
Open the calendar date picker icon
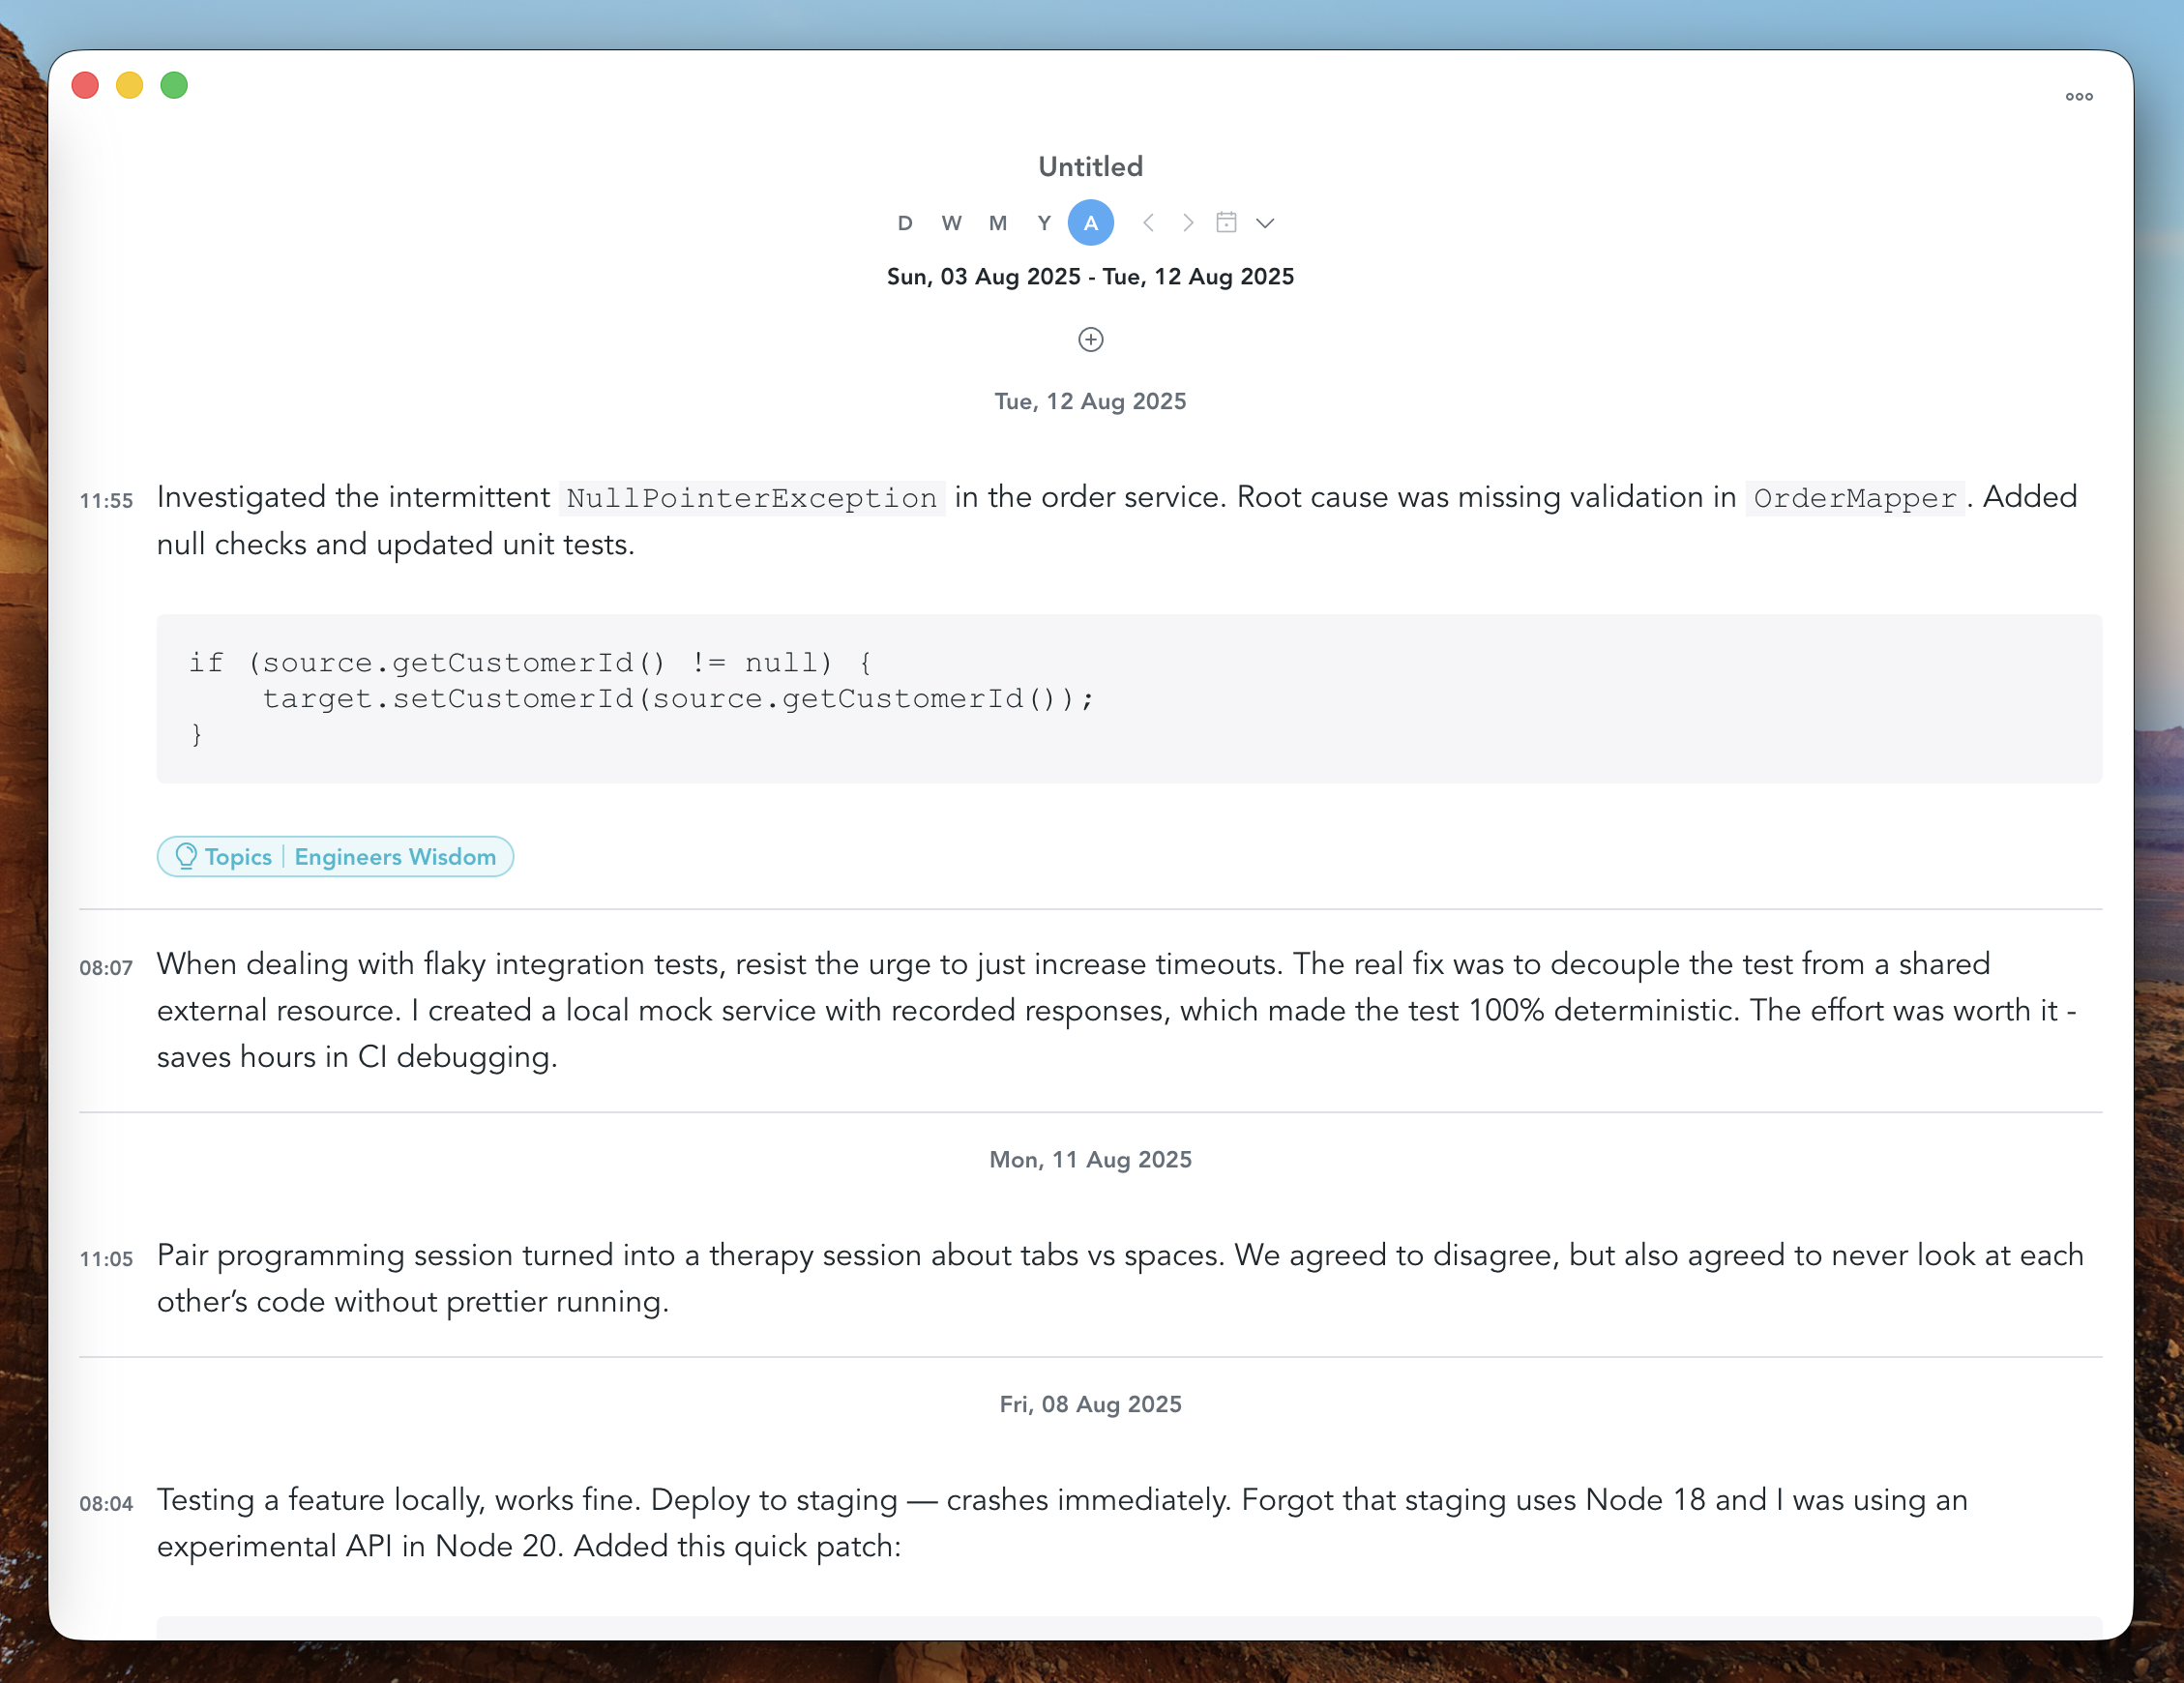point(1226,223)
